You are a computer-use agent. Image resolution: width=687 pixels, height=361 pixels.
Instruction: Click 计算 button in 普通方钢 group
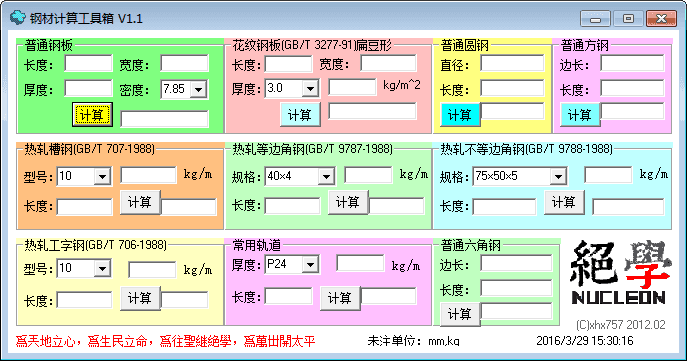(580, 115)
